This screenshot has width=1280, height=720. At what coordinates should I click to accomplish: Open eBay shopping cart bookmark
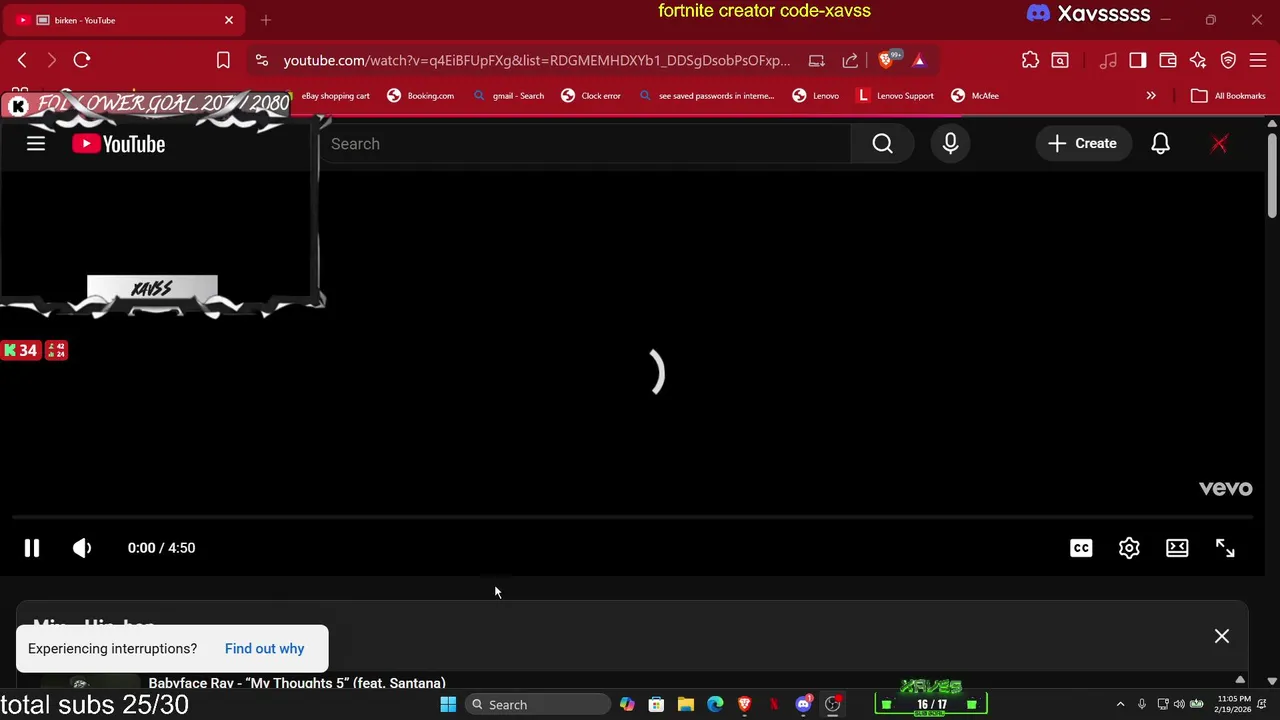334,96
